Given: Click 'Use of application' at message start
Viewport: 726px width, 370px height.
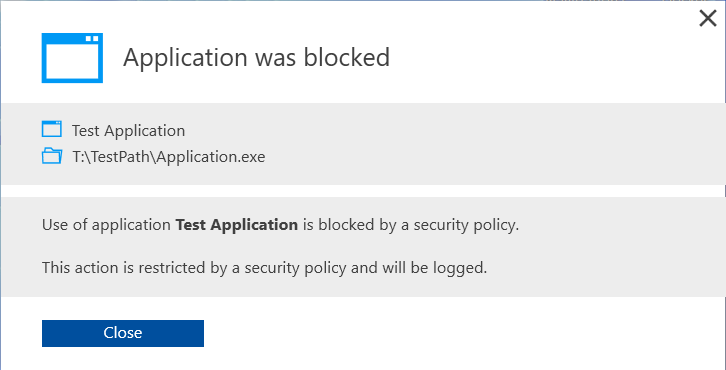Looking at the screenshot, I should (106, 225).
